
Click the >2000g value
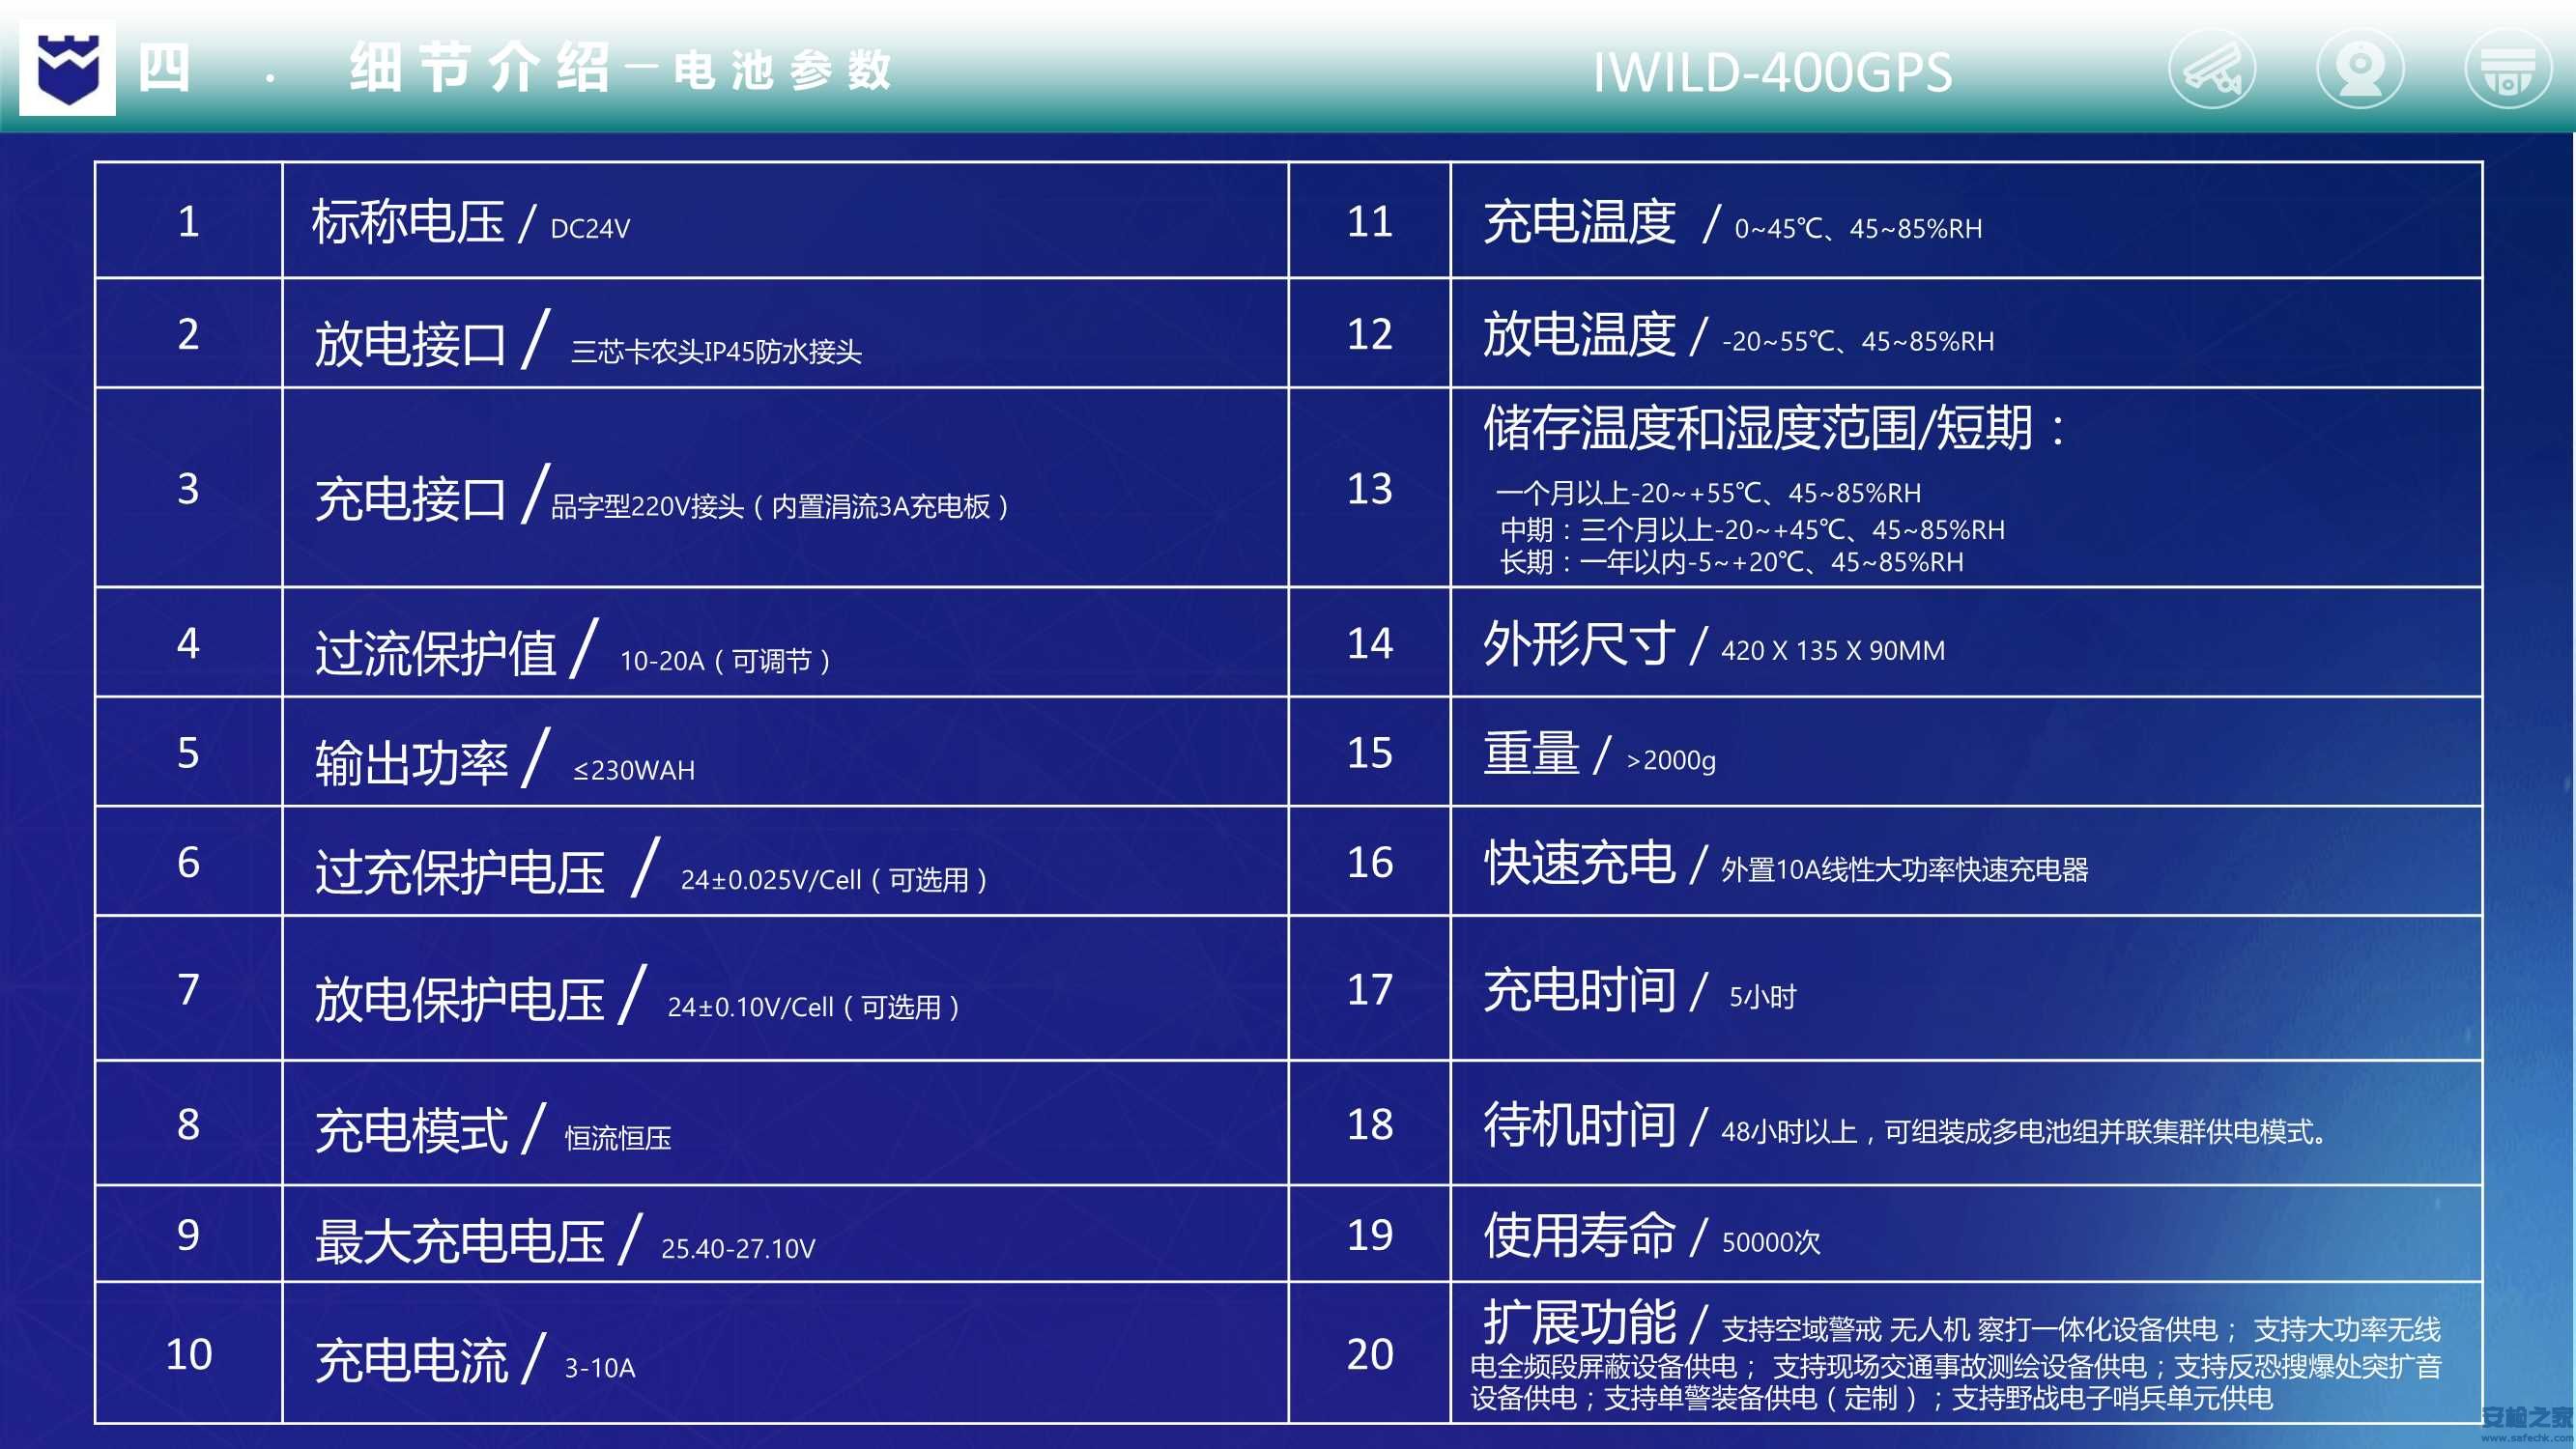click(x=1671, y=761)
